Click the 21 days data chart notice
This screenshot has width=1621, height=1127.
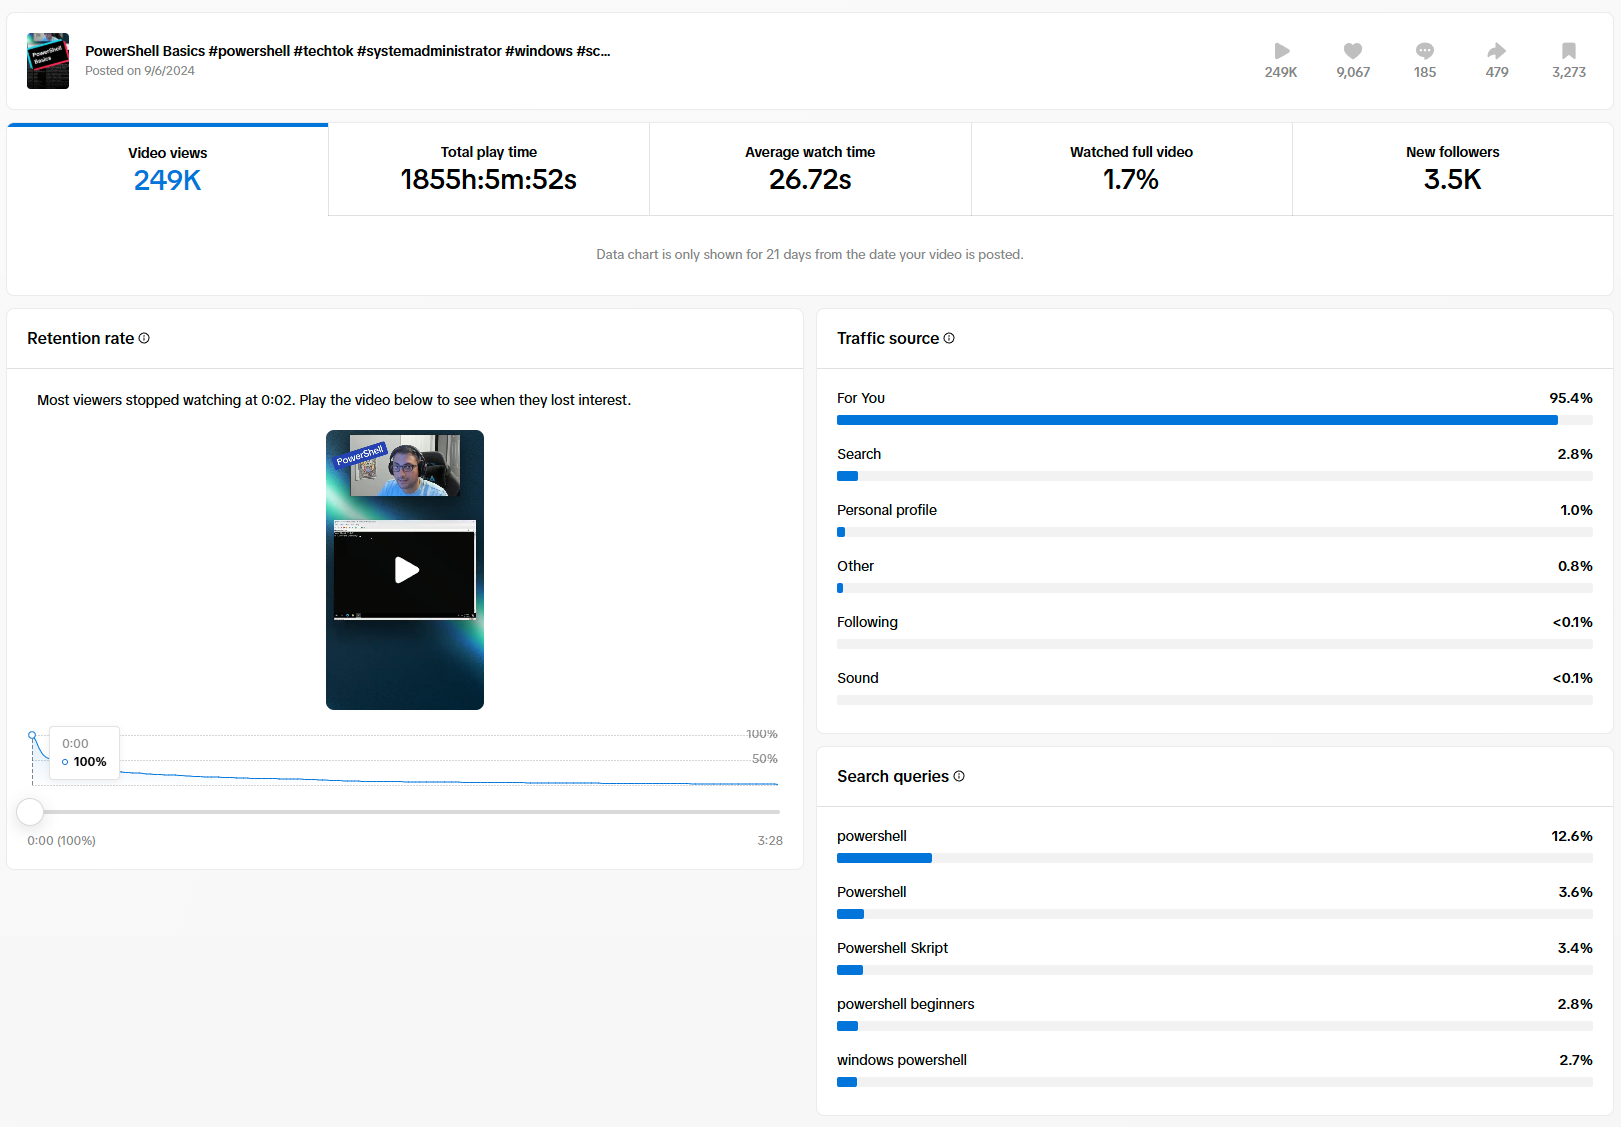coord(810,255)
